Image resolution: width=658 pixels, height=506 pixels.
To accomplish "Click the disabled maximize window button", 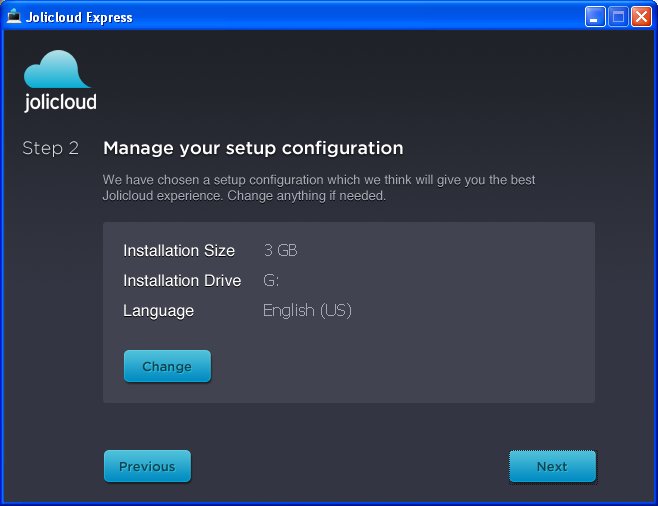I will 618,17.
